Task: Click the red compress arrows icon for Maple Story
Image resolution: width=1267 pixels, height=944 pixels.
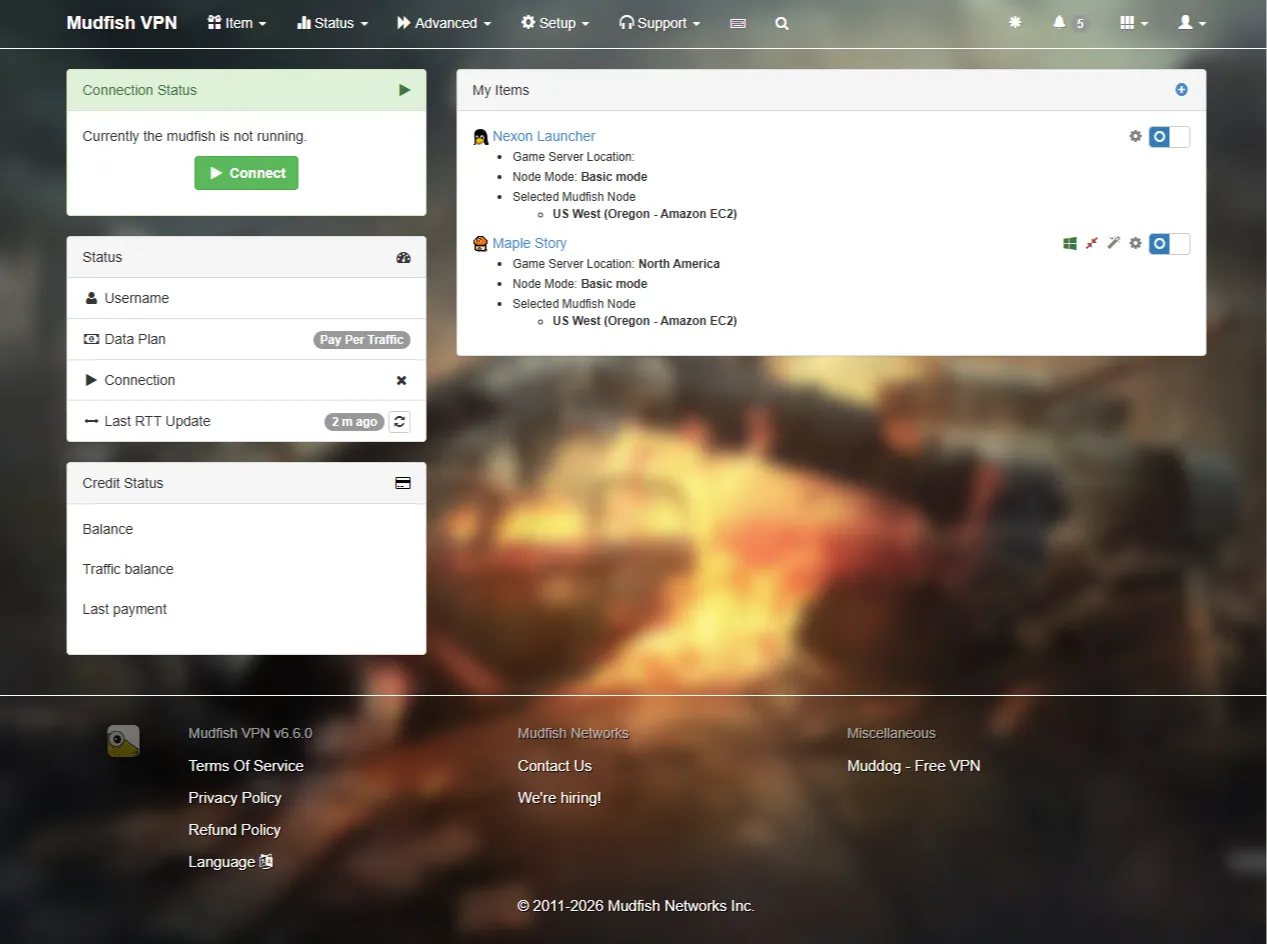Action: tap(1092, 243)
